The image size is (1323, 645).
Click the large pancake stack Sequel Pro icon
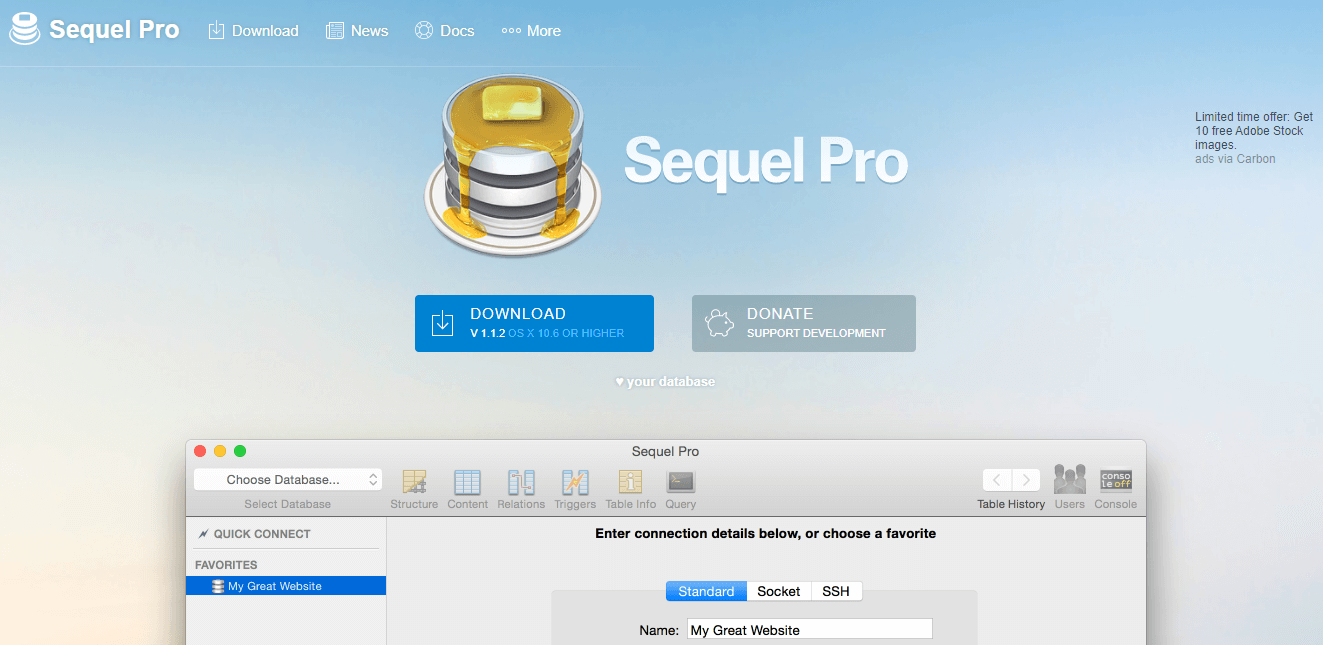(x=513, y=168)
